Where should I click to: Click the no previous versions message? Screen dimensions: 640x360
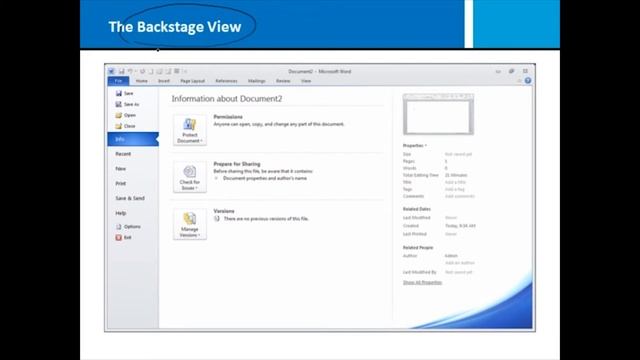point(266,219)
